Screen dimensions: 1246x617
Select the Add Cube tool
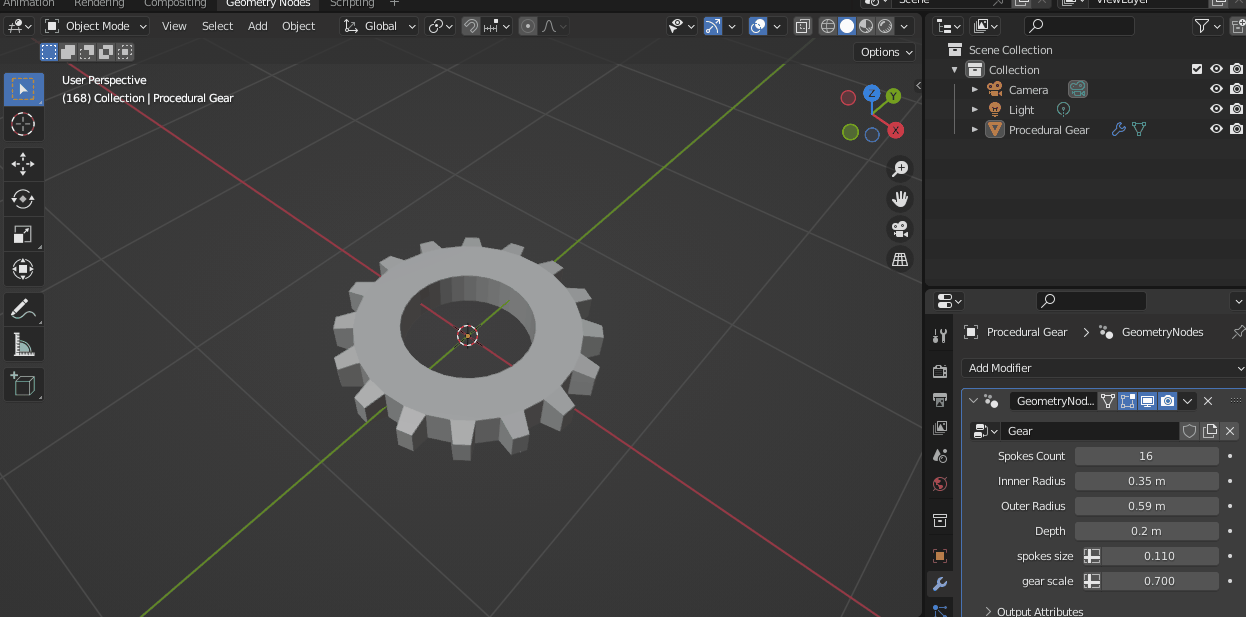point(23,385)
